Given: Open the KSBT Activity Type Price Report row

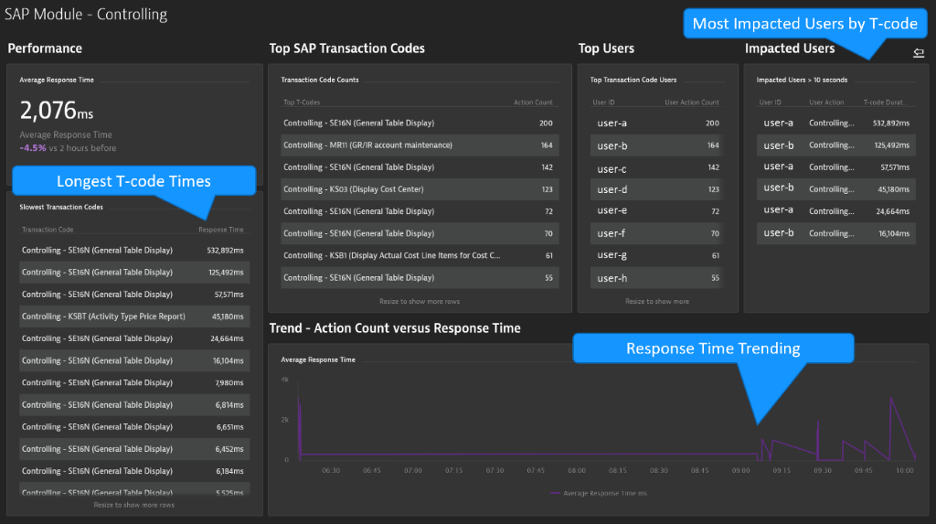Looking at the screenshot, I should (x=134, y=316).
